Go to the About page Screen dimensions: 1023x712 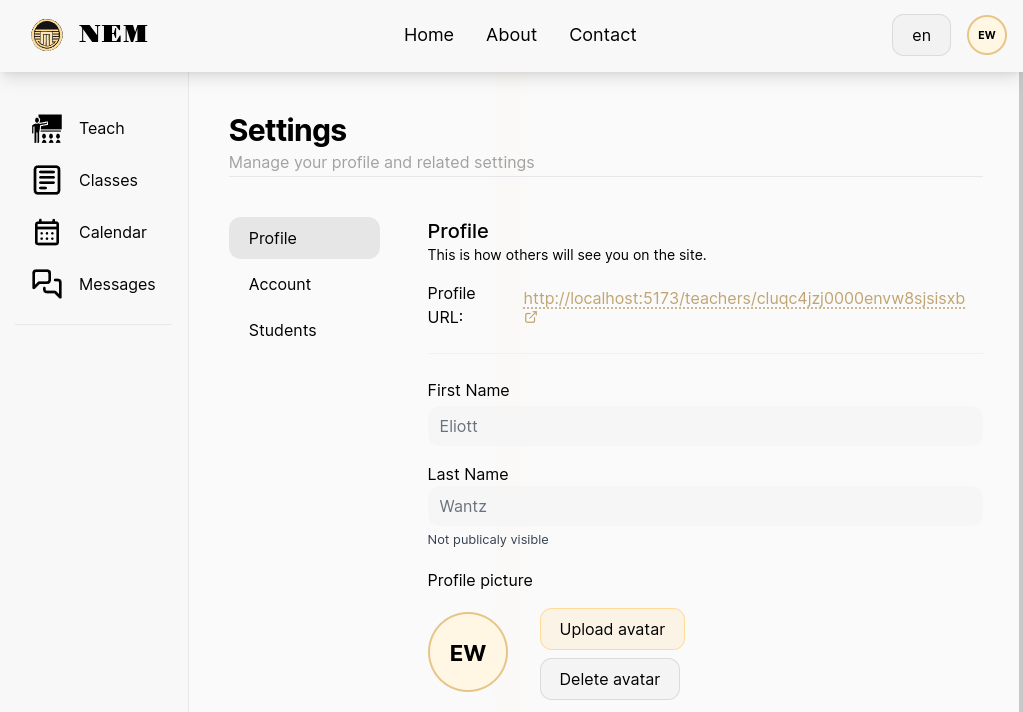tap(511, 34)
